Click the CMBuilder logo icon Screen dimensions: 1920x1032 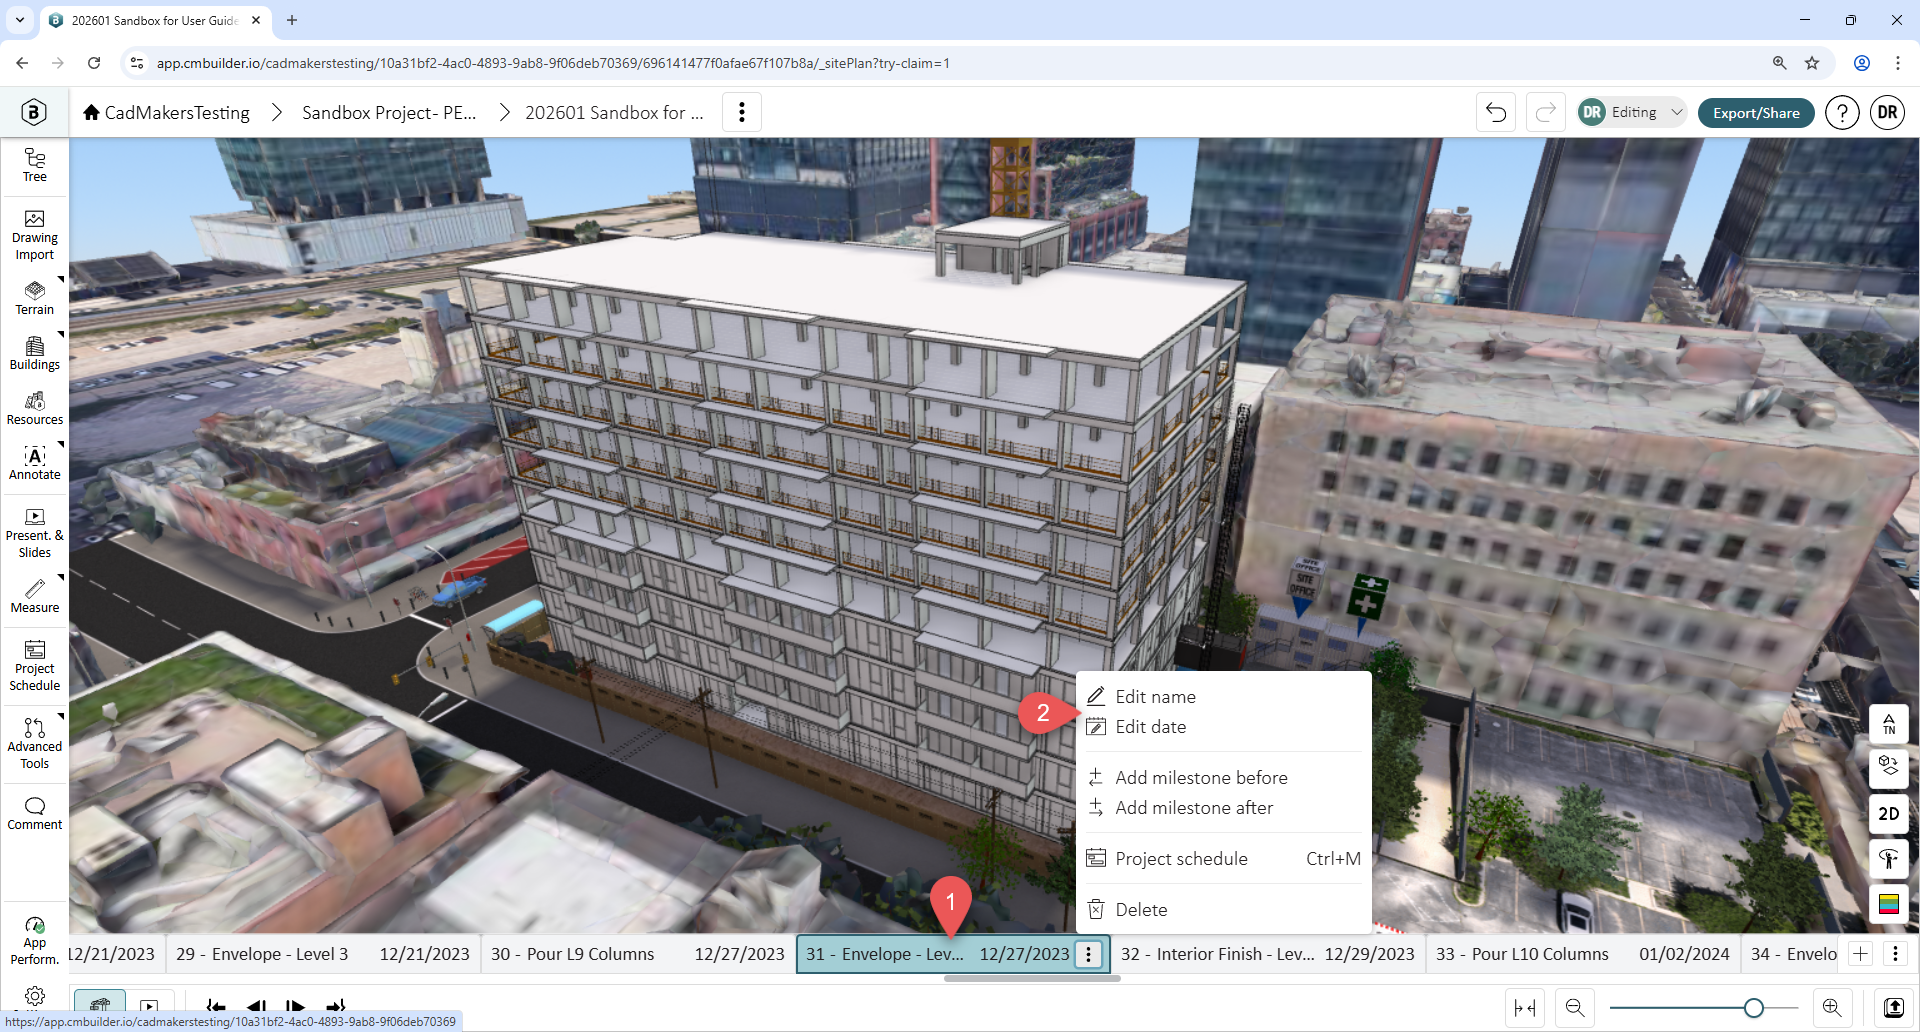coord(34,112)
